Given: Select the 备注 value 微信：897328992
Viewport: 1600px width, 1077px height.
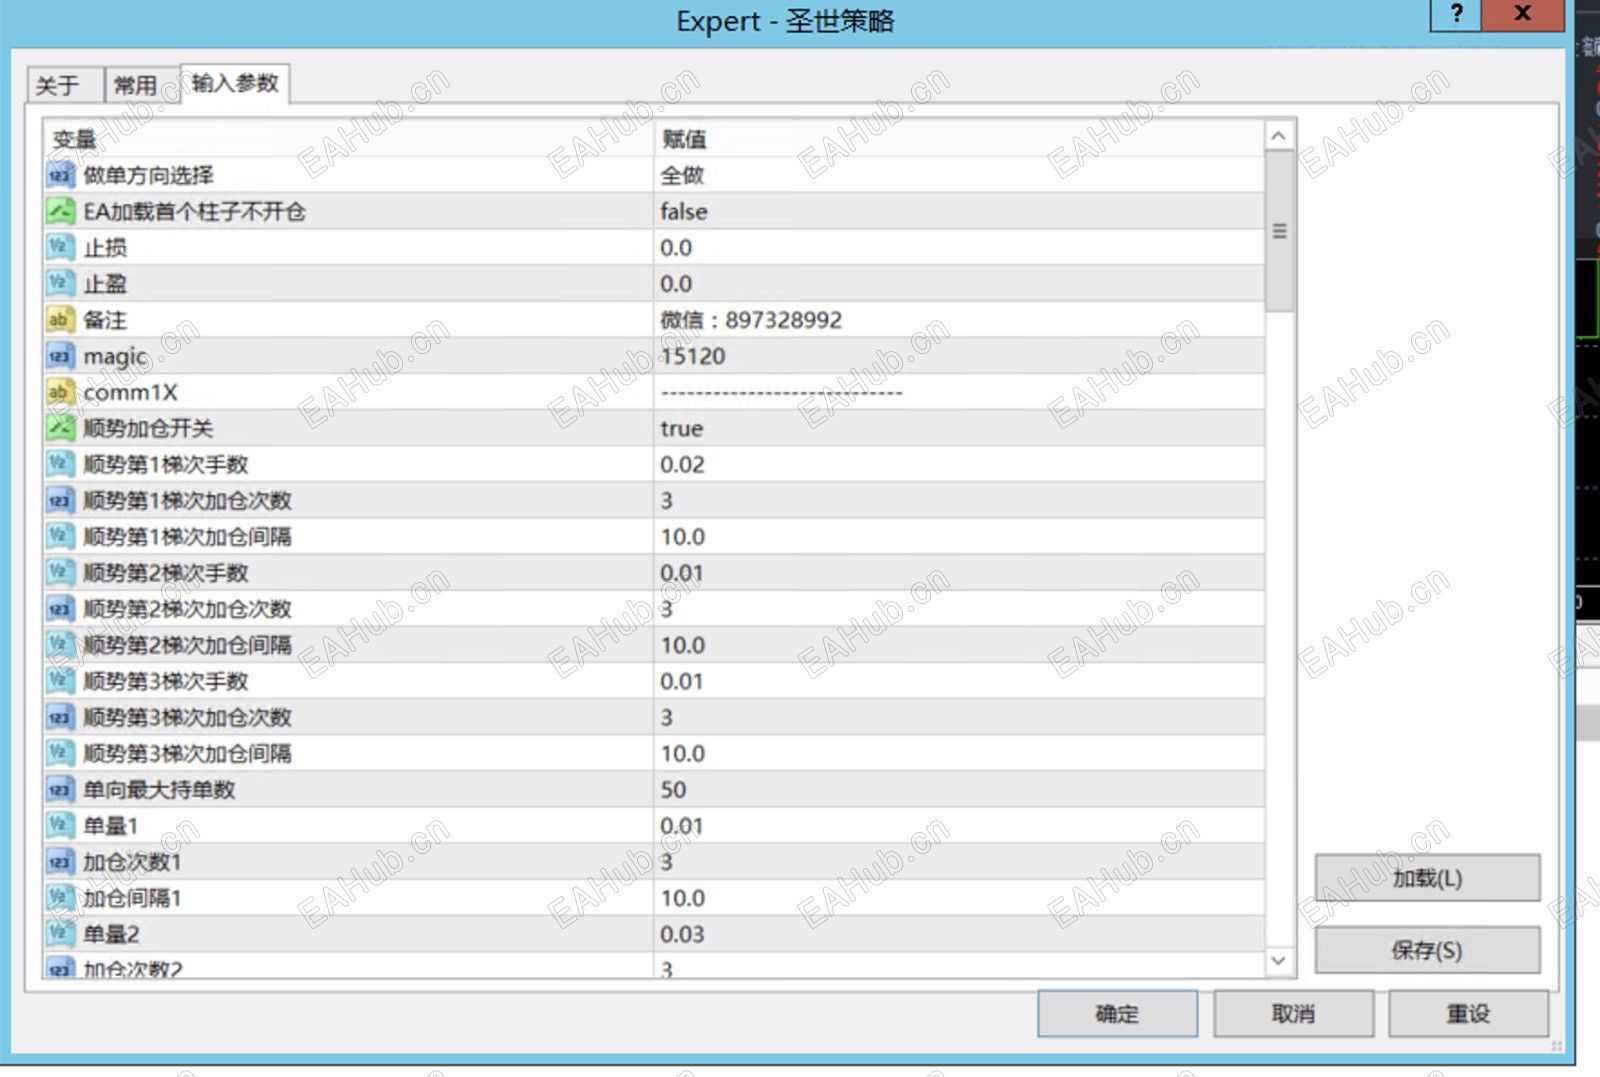Looking at the screenshot, I should pos(751,320).
